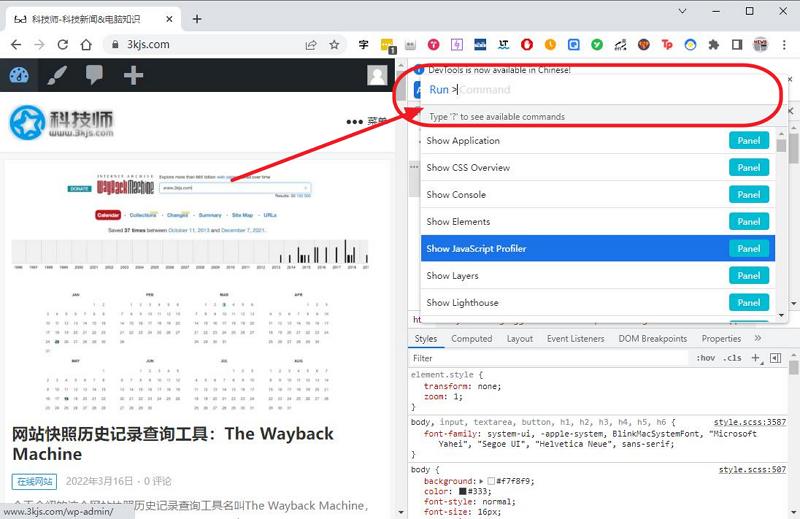Image resolution: width=800 pixels, height=519 pixels.
Task: Reload the 3kjs.com page
Action: 63,45
